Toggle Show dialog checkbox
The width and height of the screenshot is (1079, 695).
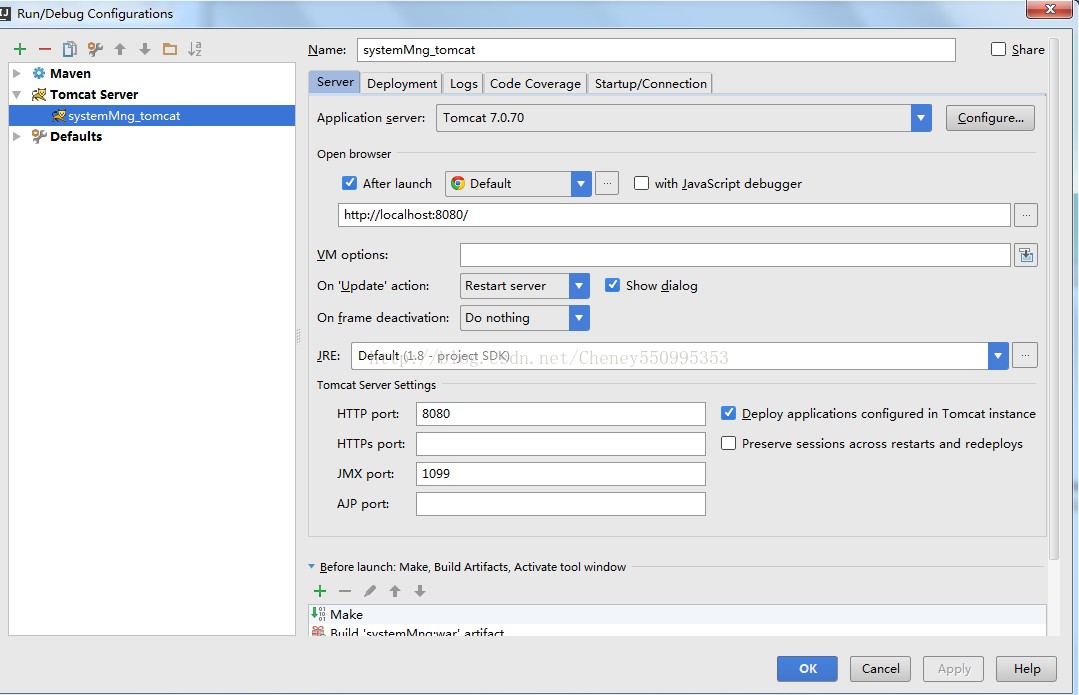tap(612, 285)
